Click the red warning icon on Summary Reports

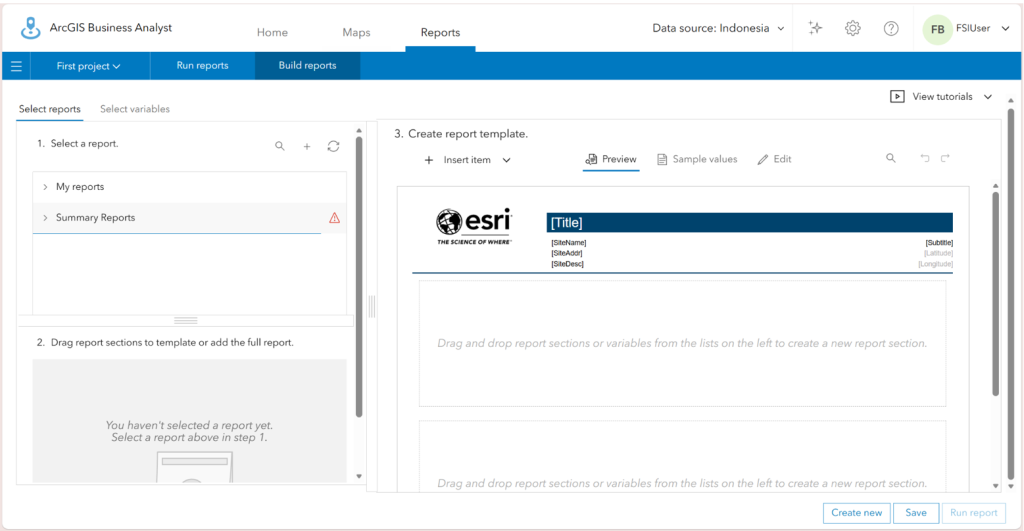pyautogui.click(x=334, y=217)
